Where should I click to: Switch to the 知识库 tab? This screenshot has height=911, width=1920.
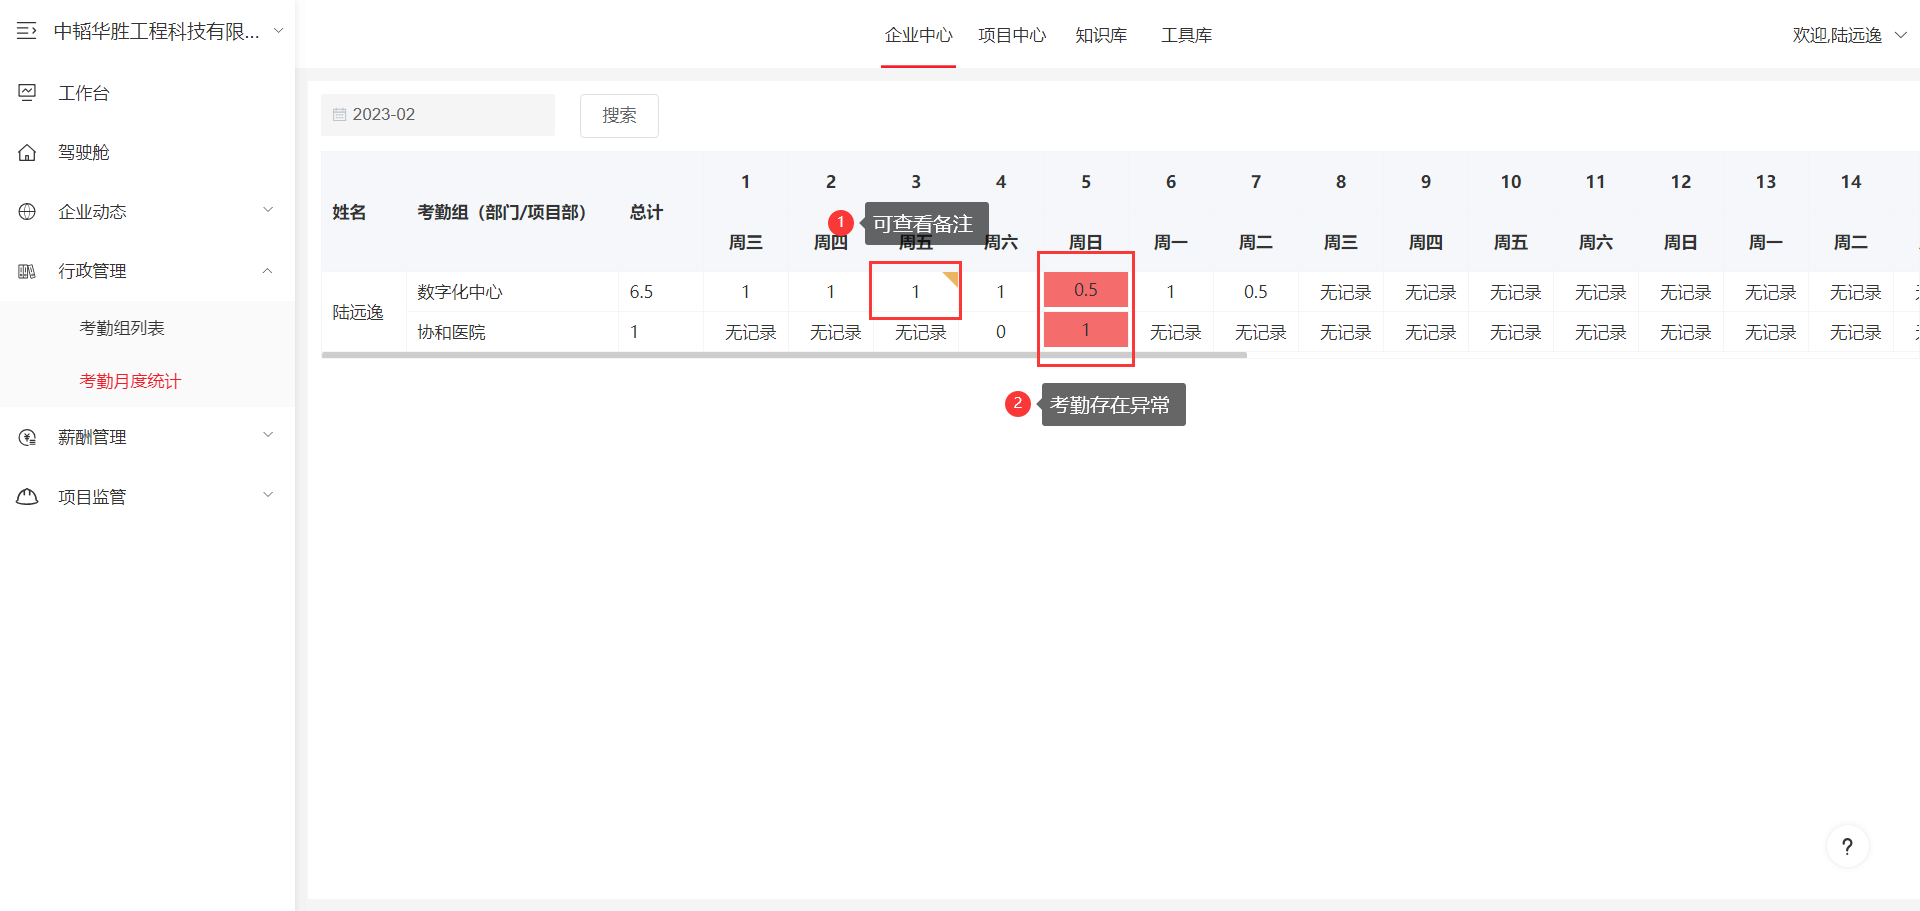point(1101,35)
